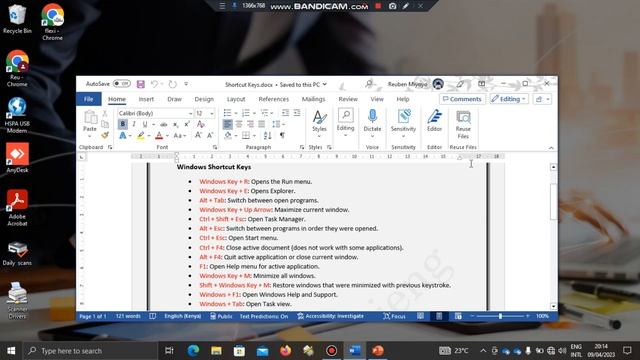Cut selection with scissors icon
The height and width of the screenshot is (360, 640).
pyautogui.click(x=105, y=113)
